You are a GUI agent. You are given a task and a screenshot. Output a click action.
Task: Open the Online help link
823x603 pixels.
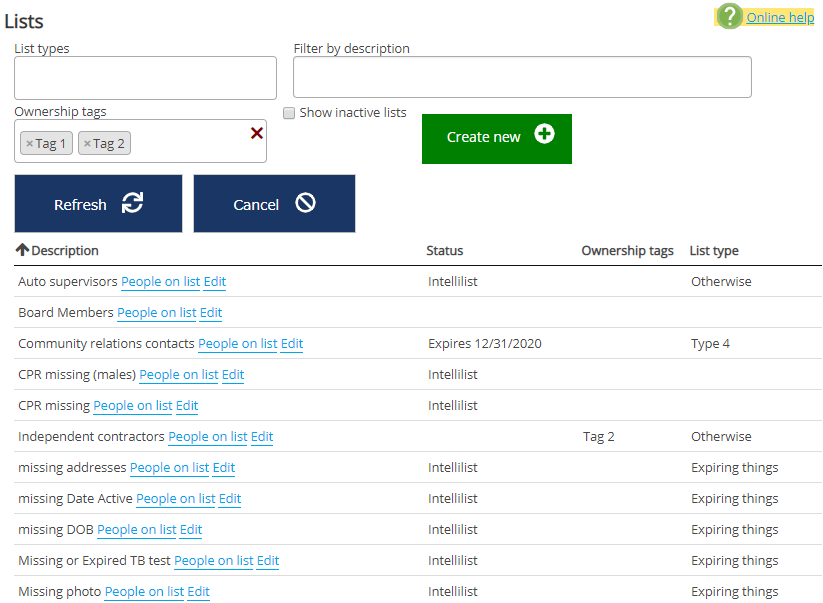click(780, 17)
